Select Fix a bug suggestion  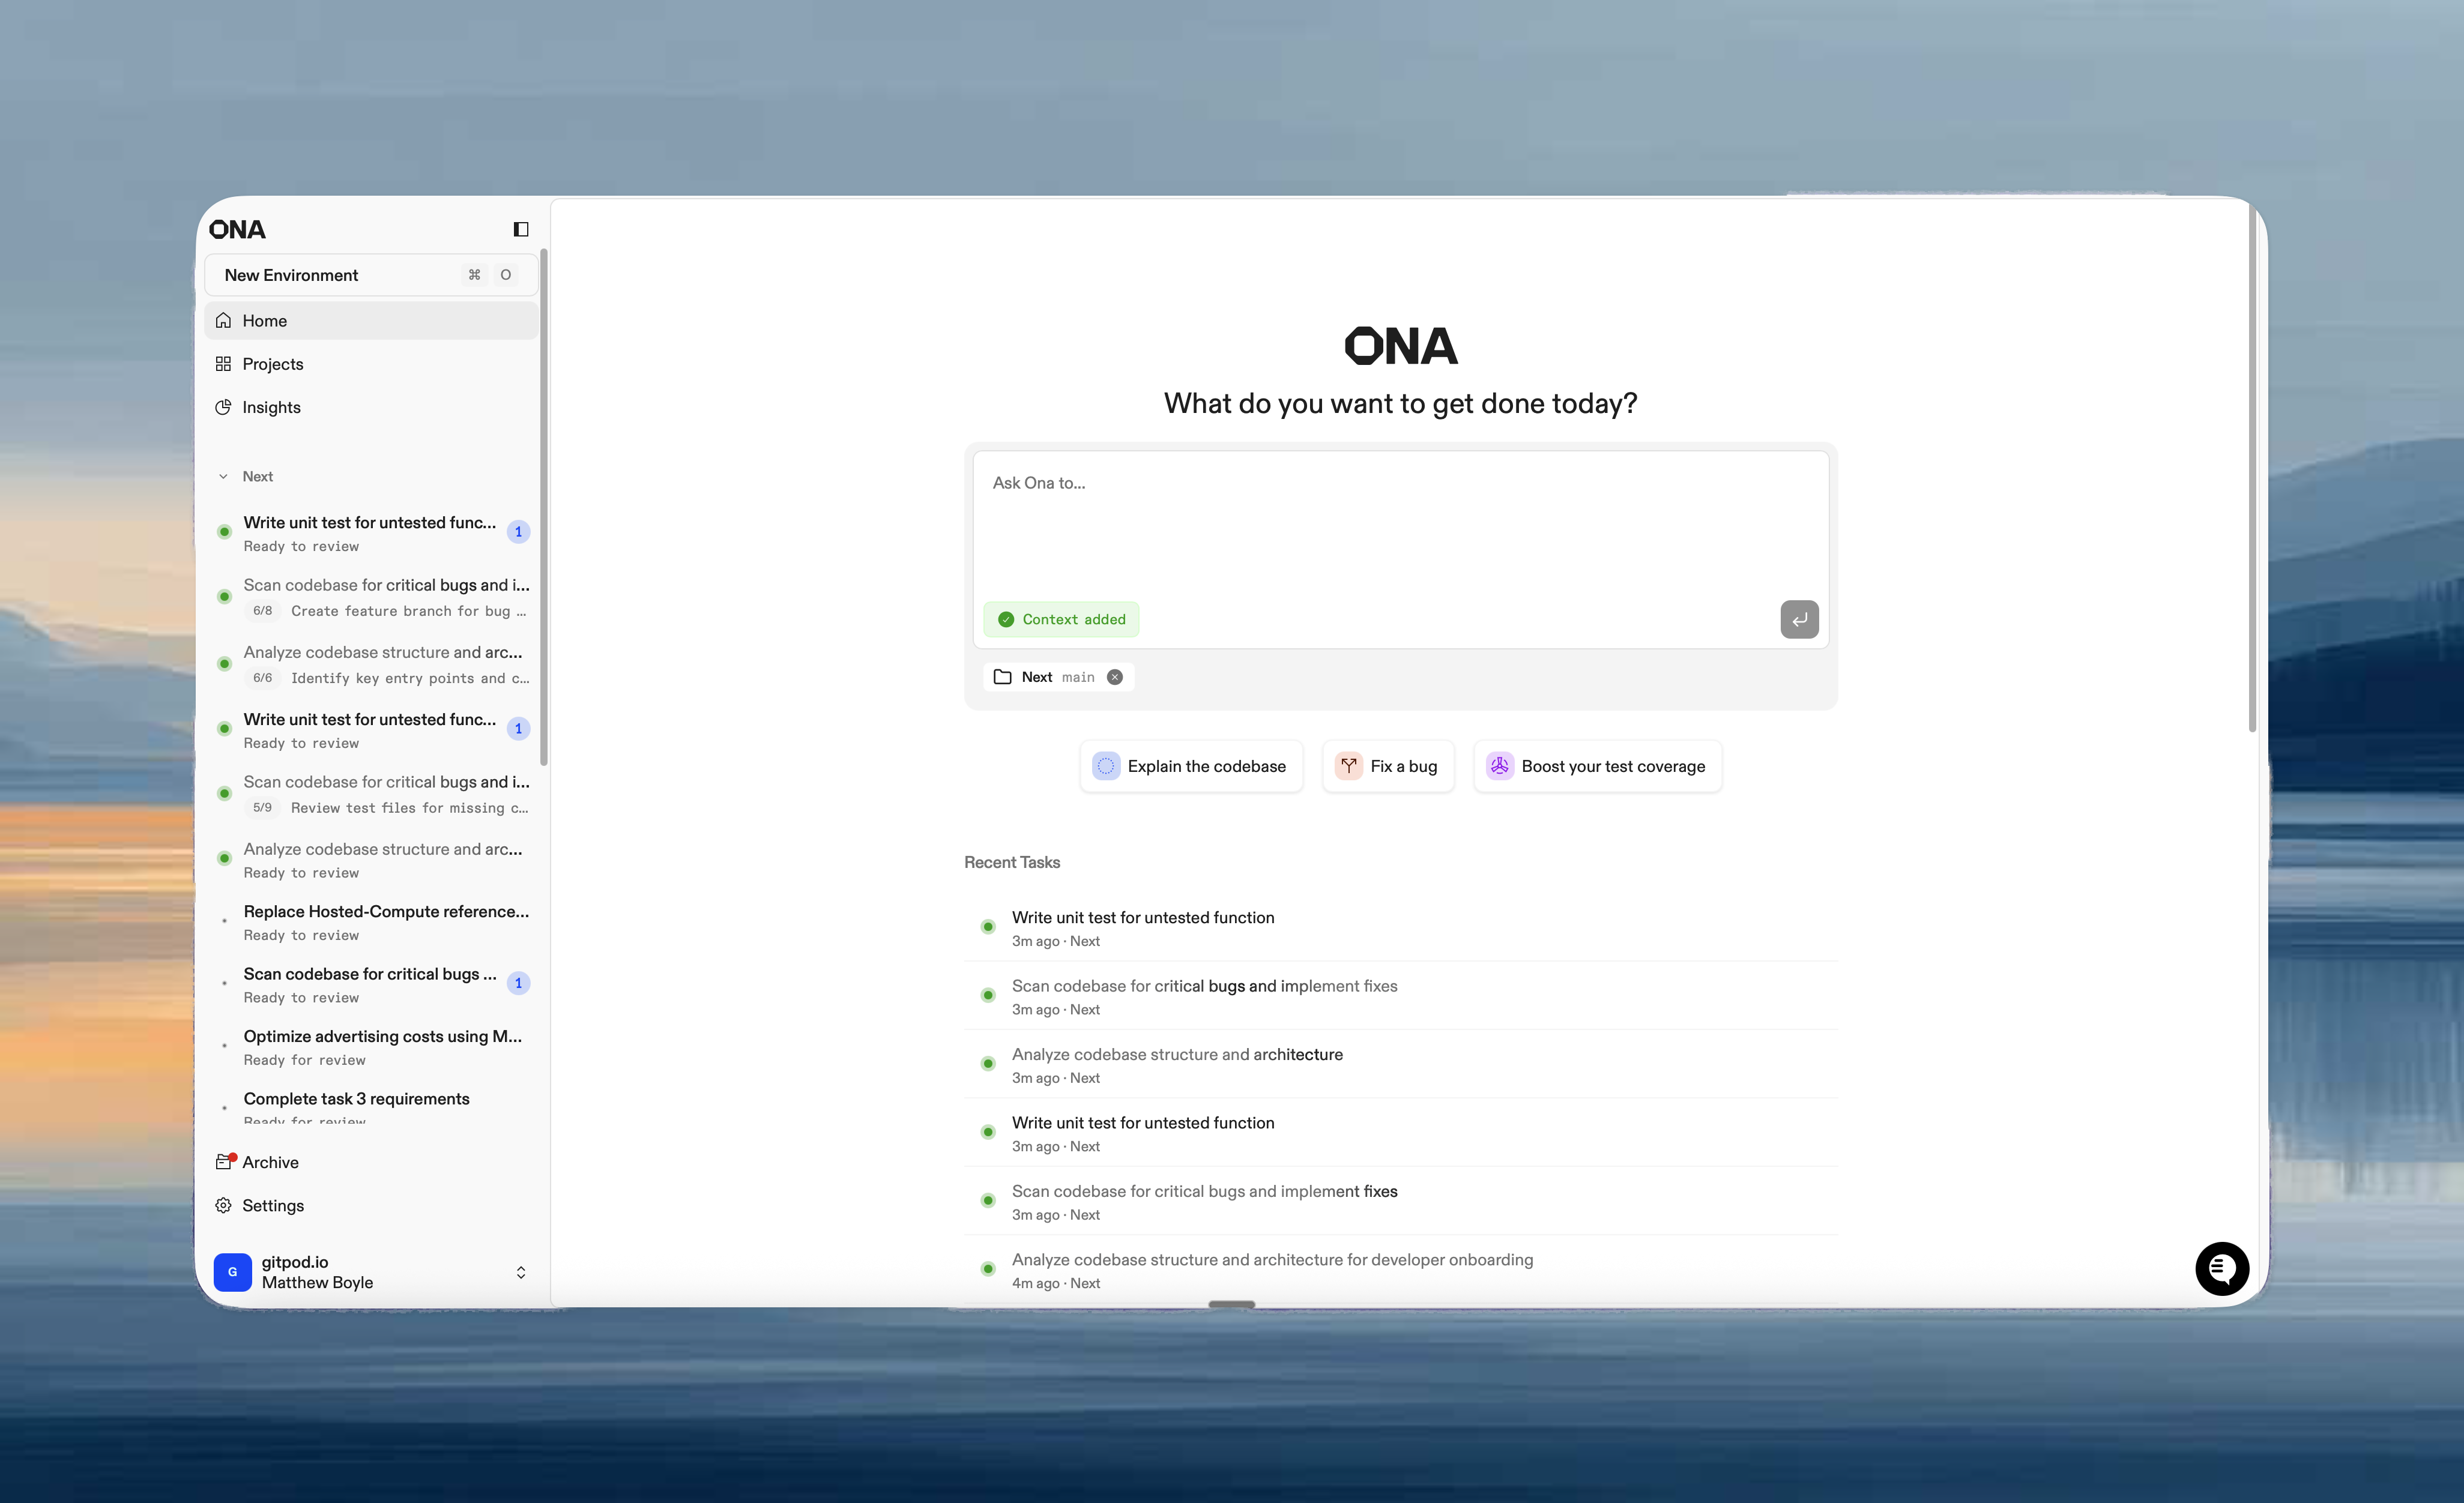1388,766
